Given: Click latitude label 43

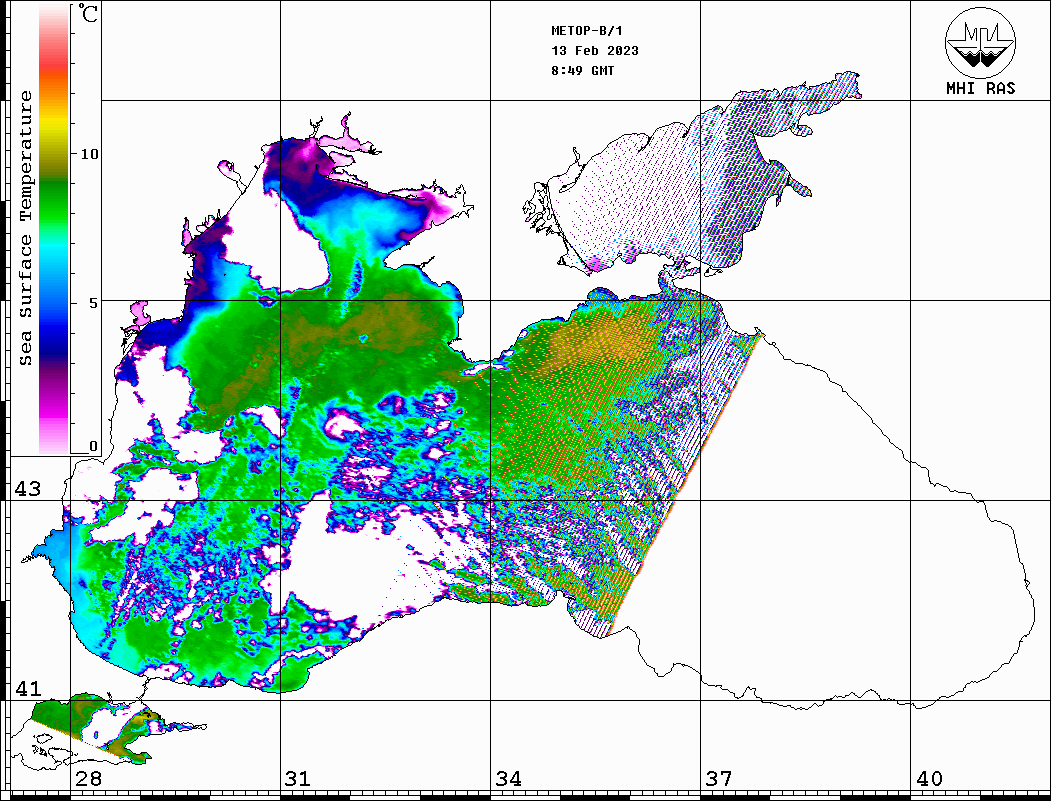Looking at the screenshot, I should [x=28, y=489].
